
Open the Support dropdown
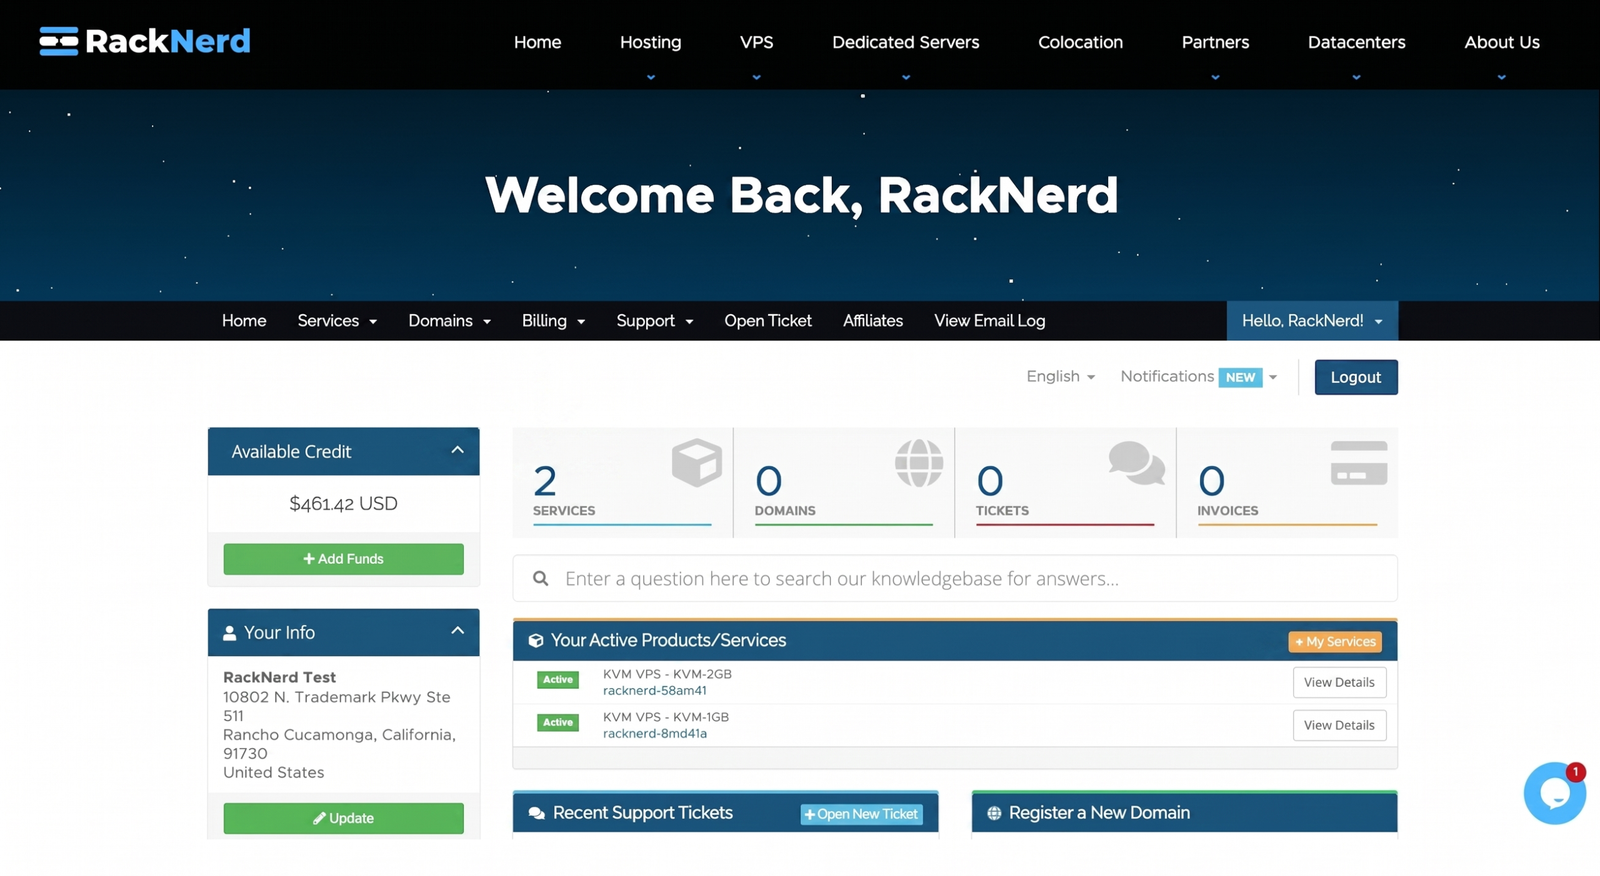(654, 321)
